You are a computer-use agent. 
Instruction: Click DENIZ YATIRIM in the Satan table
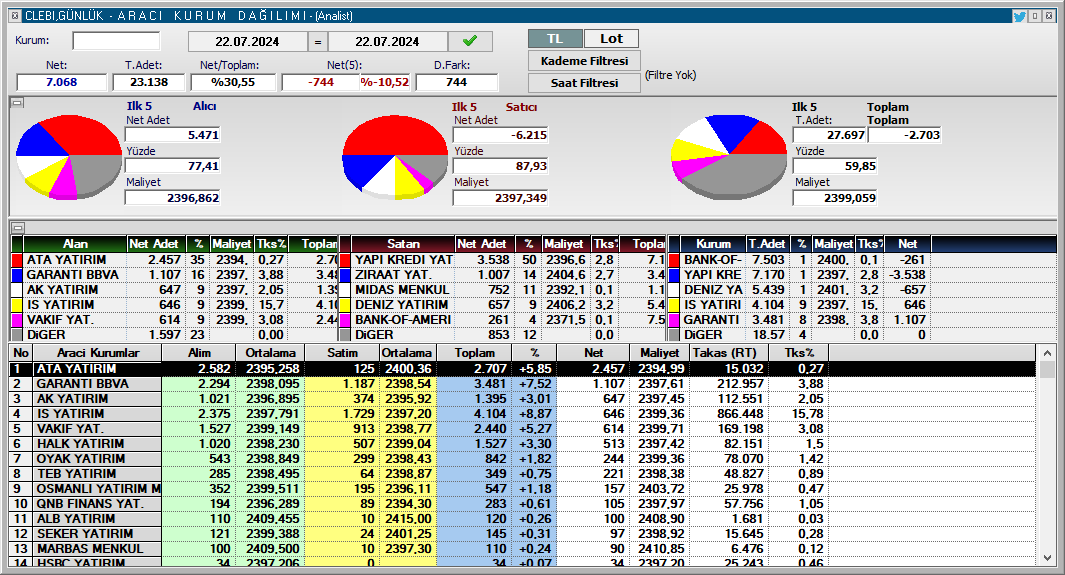coord(401,305)
